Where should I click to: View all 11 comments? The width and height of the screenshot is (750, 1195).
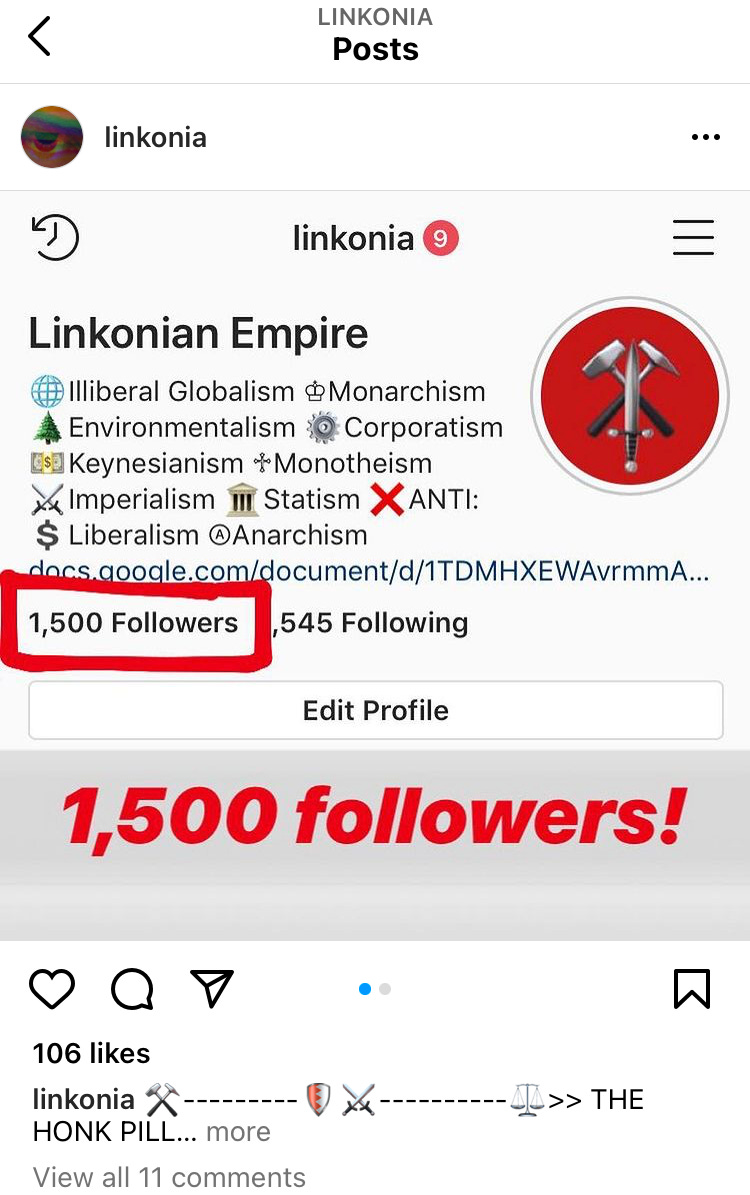[169, 1177]
